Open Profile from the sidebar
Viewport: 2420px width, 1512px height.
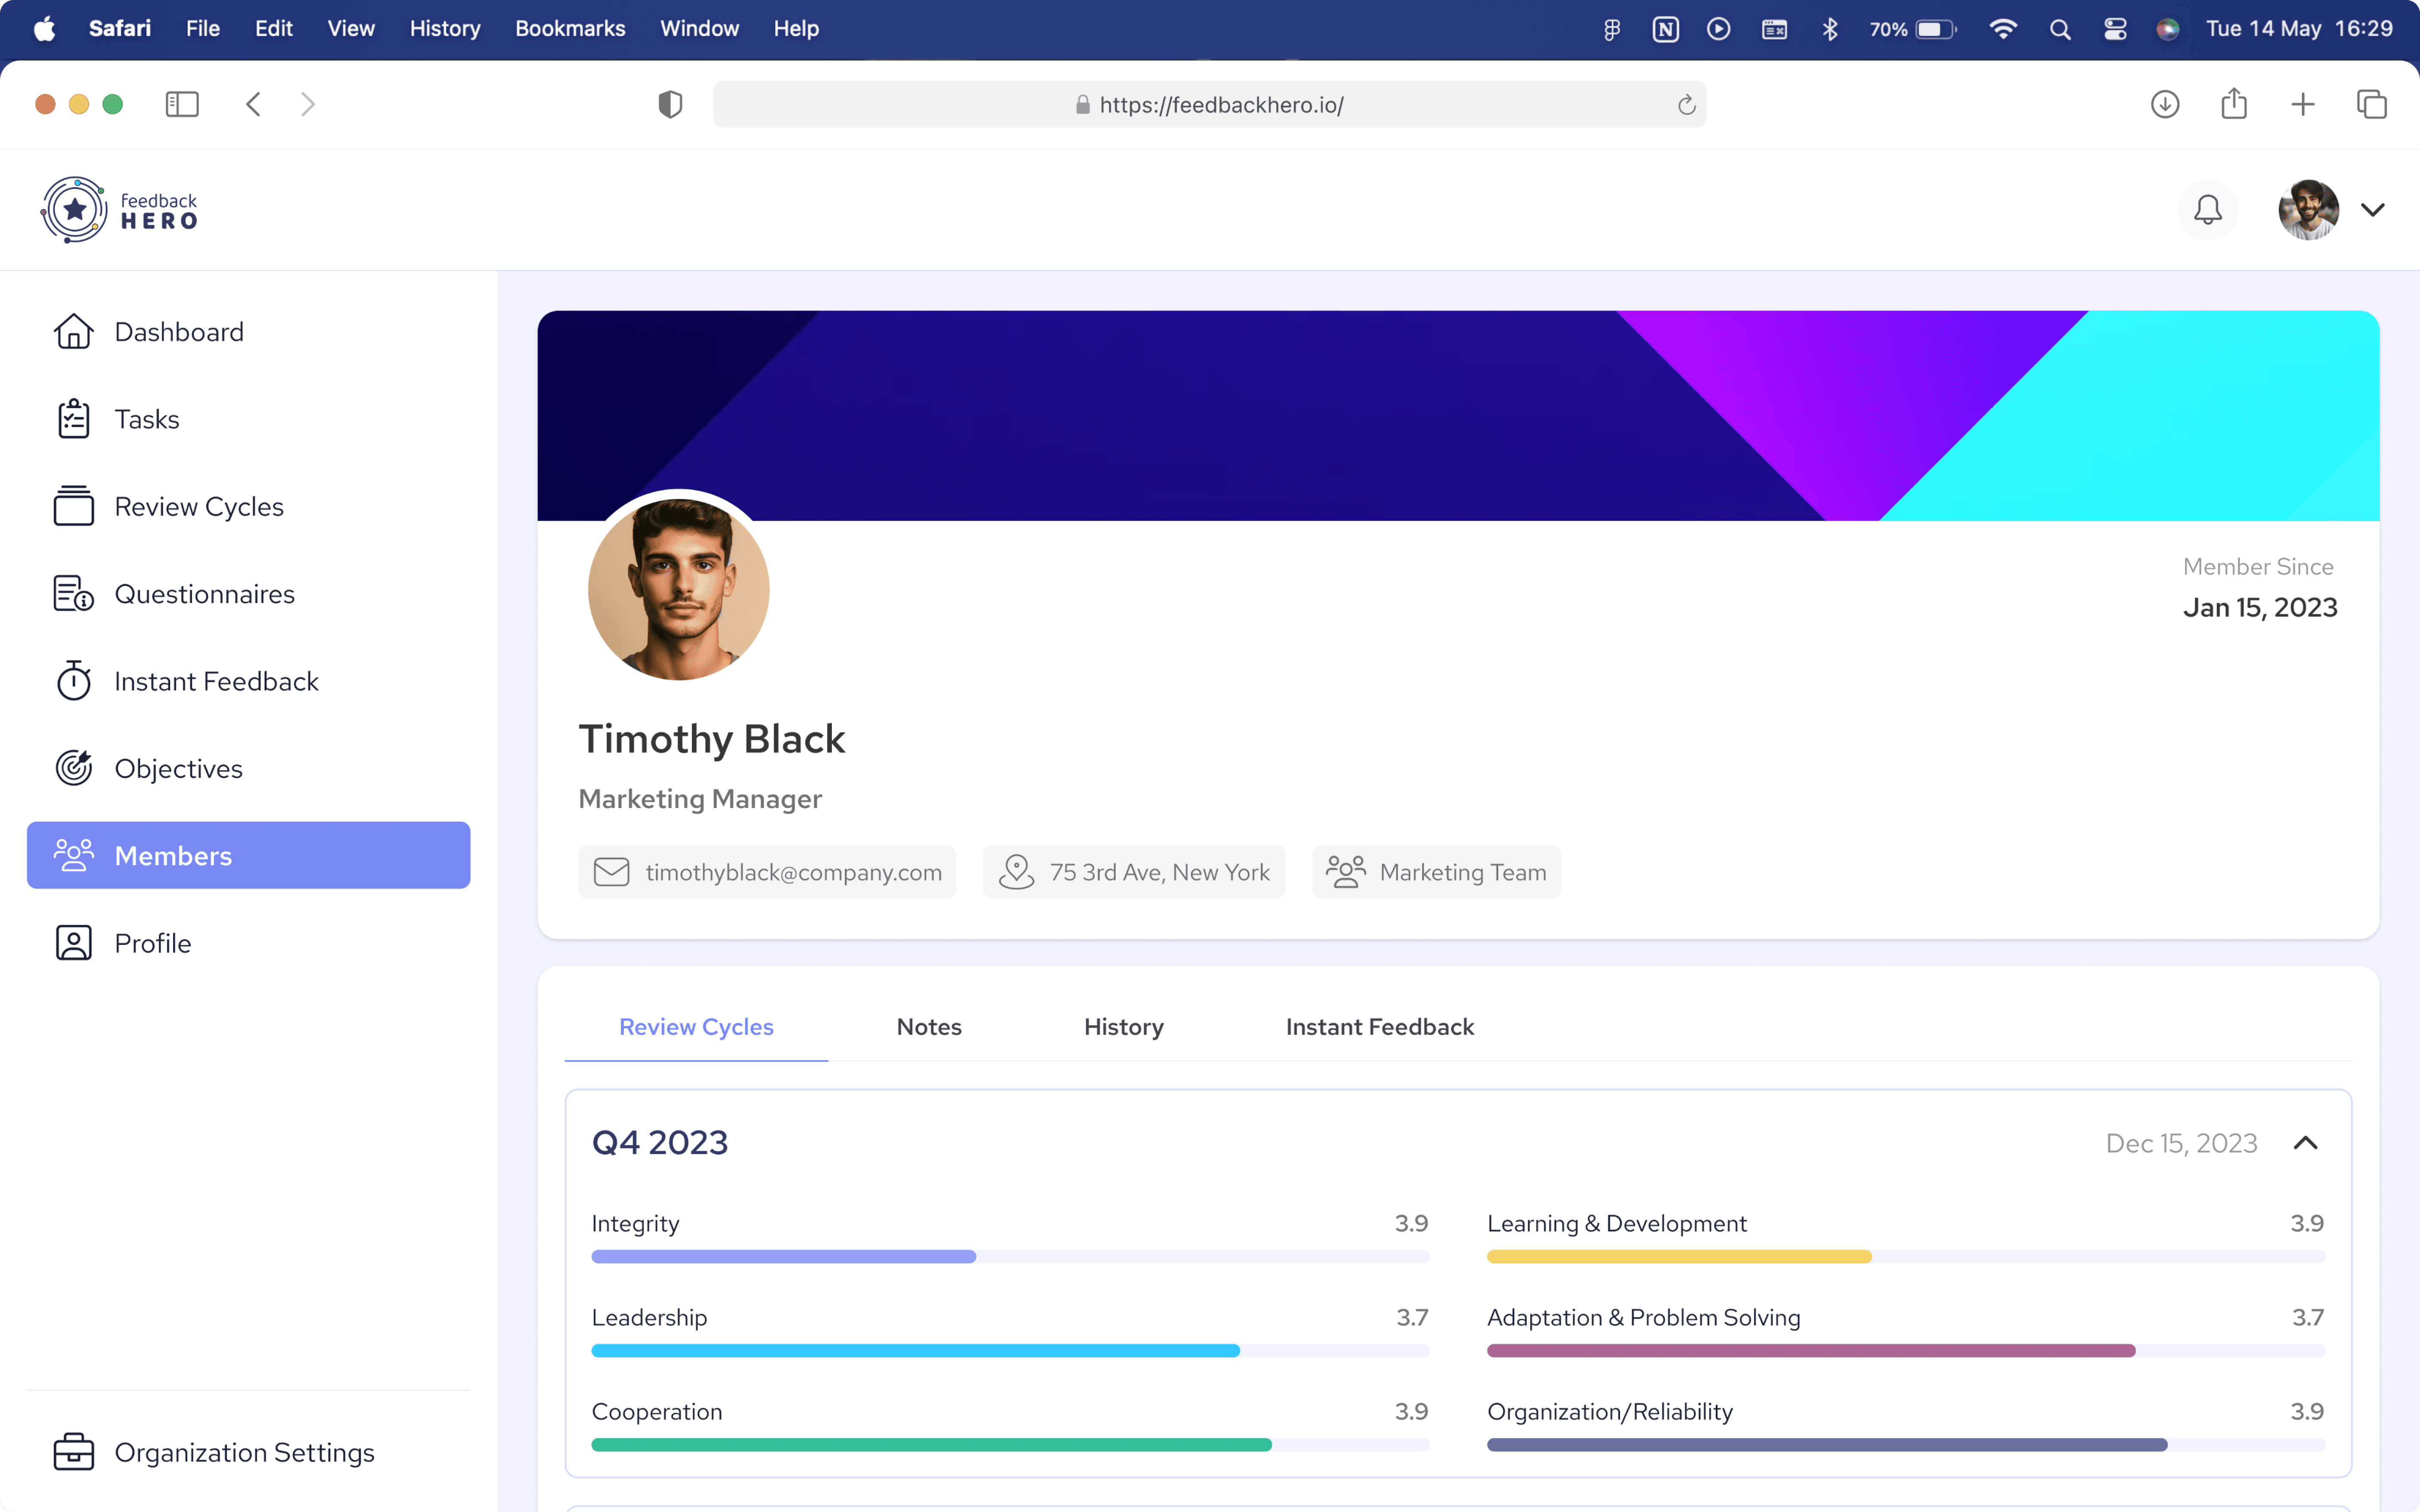248,943
